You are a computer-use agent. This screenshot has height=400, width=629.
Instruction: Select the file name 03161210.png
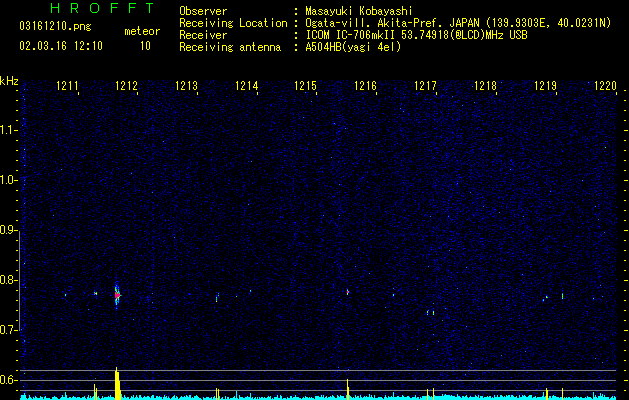point(55,26)
